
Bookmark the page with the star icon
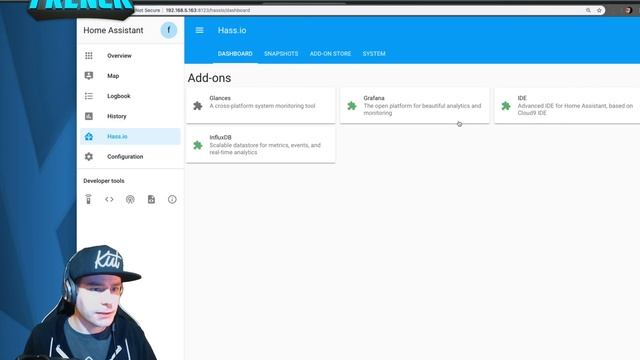599,10
